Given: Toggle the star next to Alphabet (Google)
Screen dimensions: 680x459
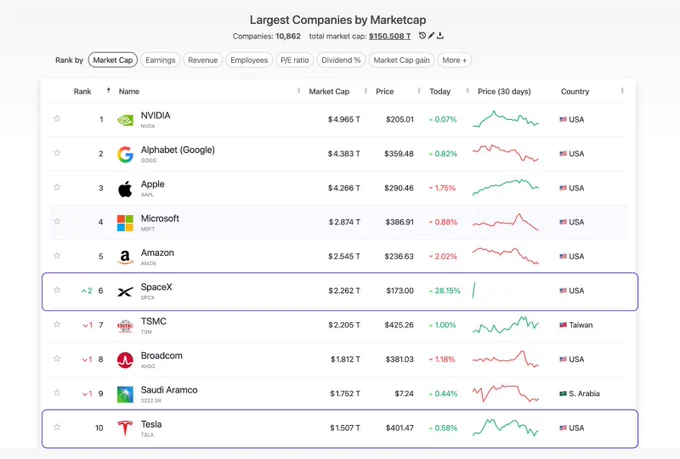Looking at the screenshot, I should 57,153.
